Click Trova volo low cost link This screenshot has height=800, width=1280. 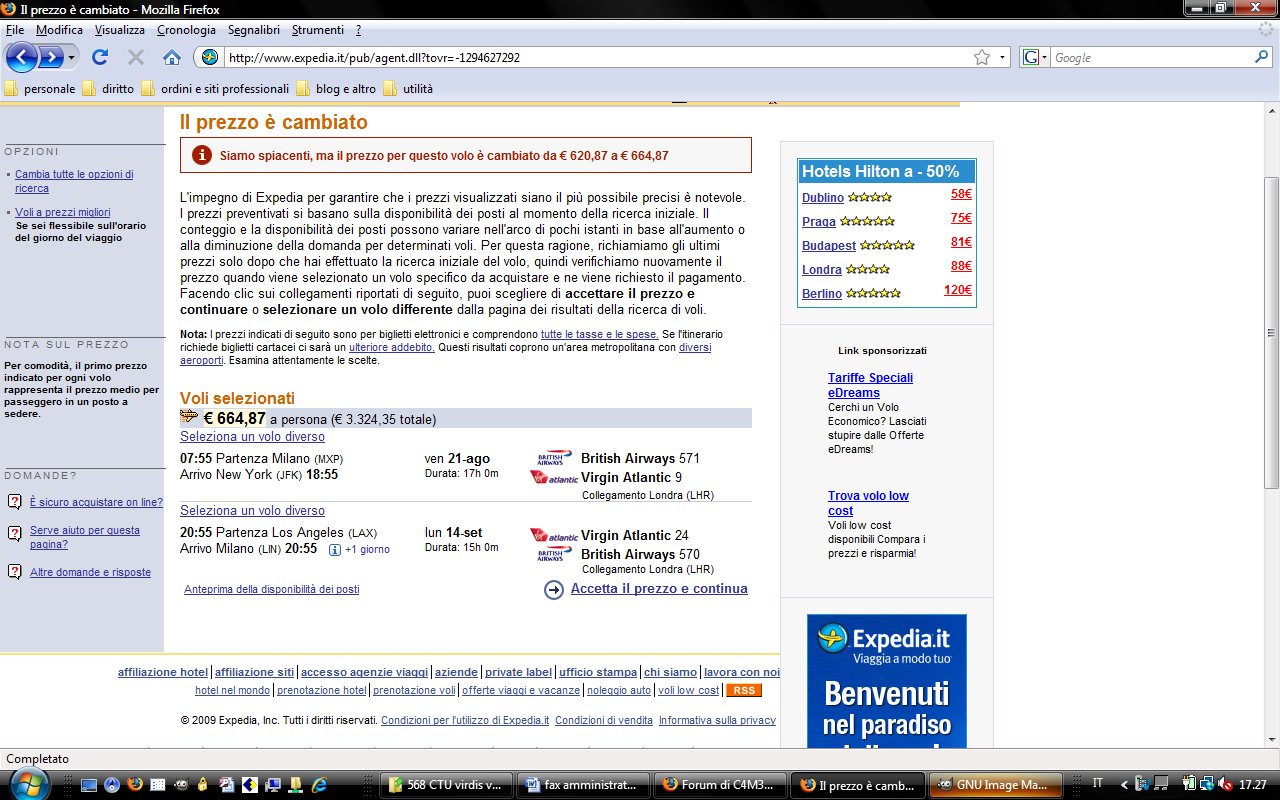click(x=868, y=503)
